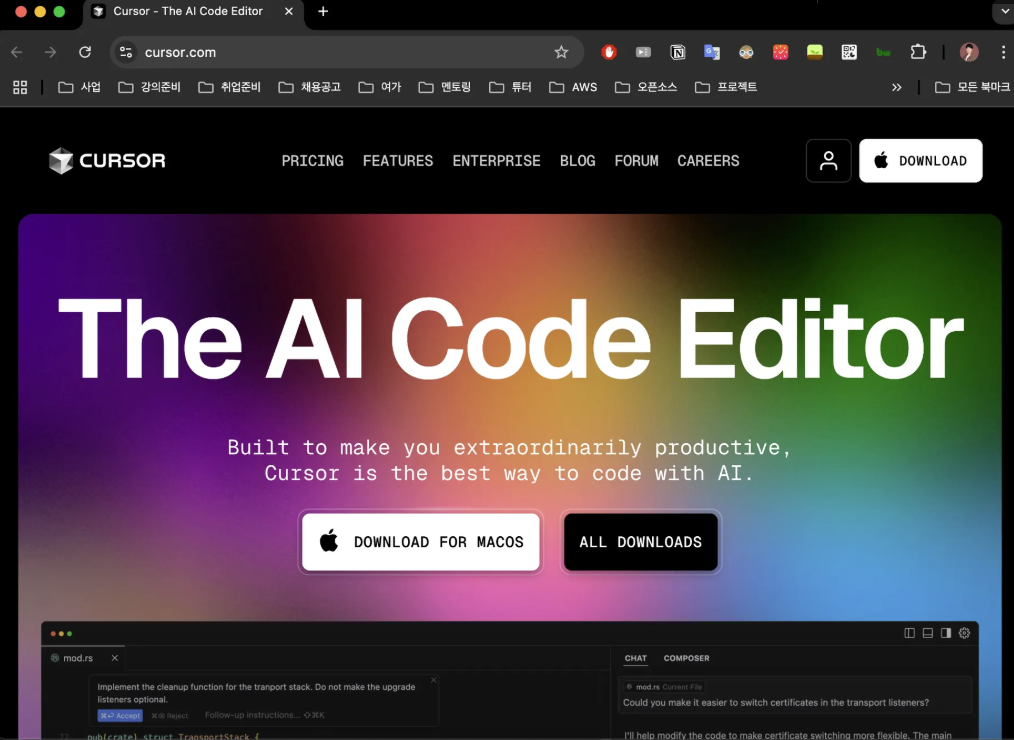Screen dimensions: 1014x740
Task: Open the 취업준비 bookmark folder
Action: click(230, 87)
